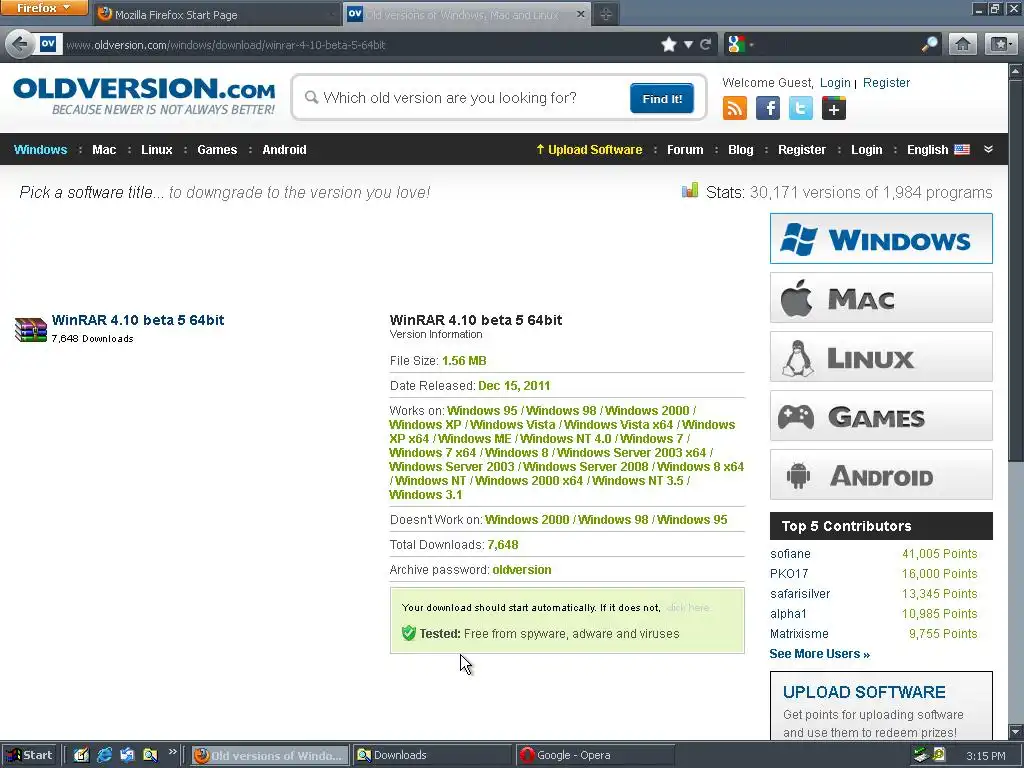Switch to Google - Opera in taskbar
This screenshot has width=1024, height=768.
594,755
